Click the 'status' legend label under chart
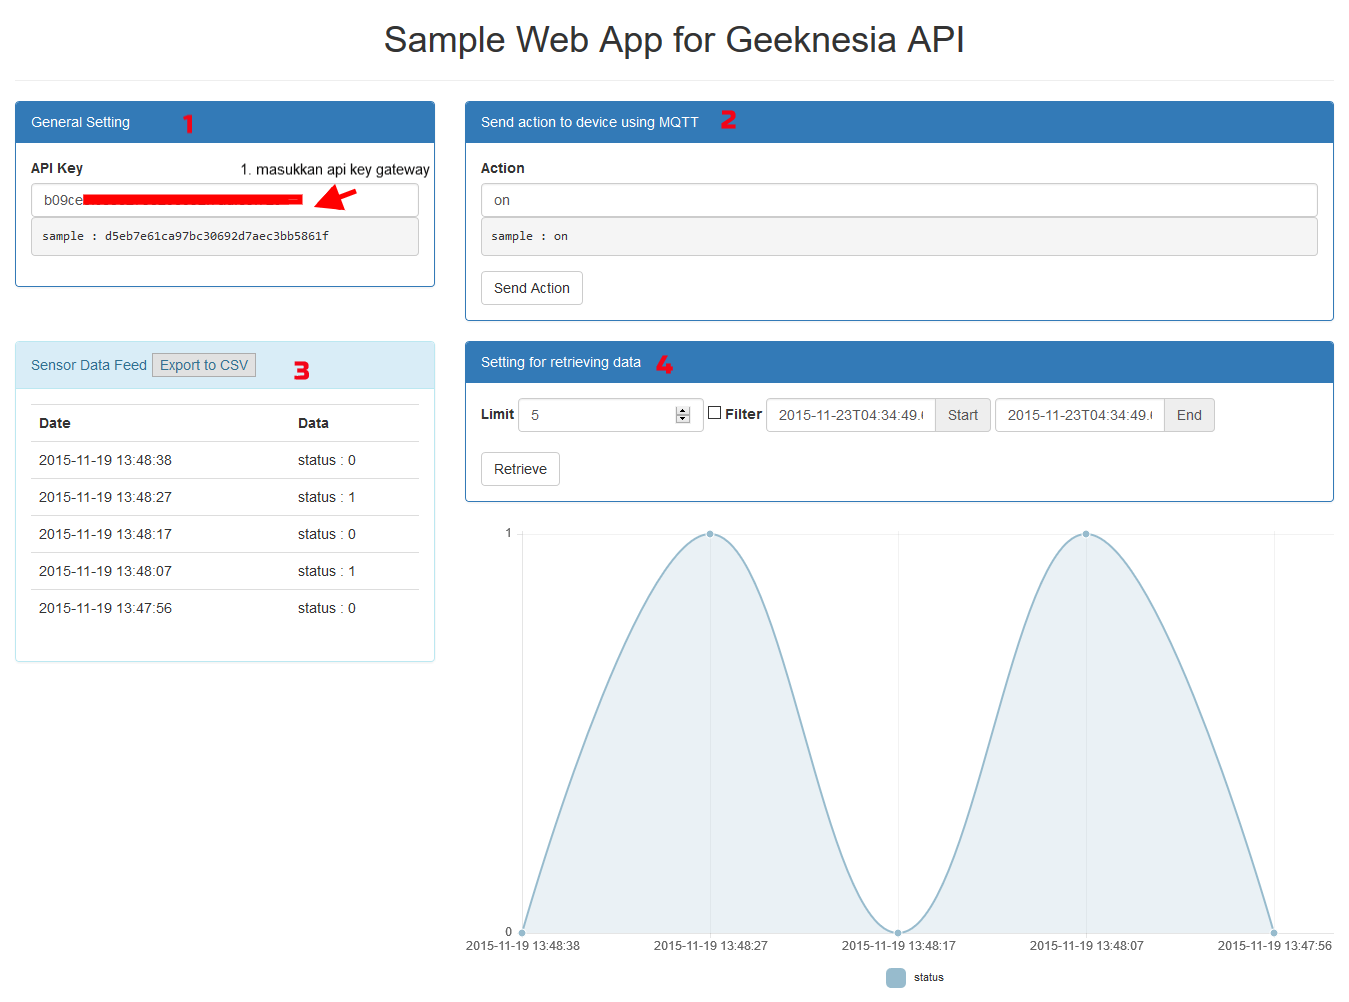1349x1002 pixels. 928,978
